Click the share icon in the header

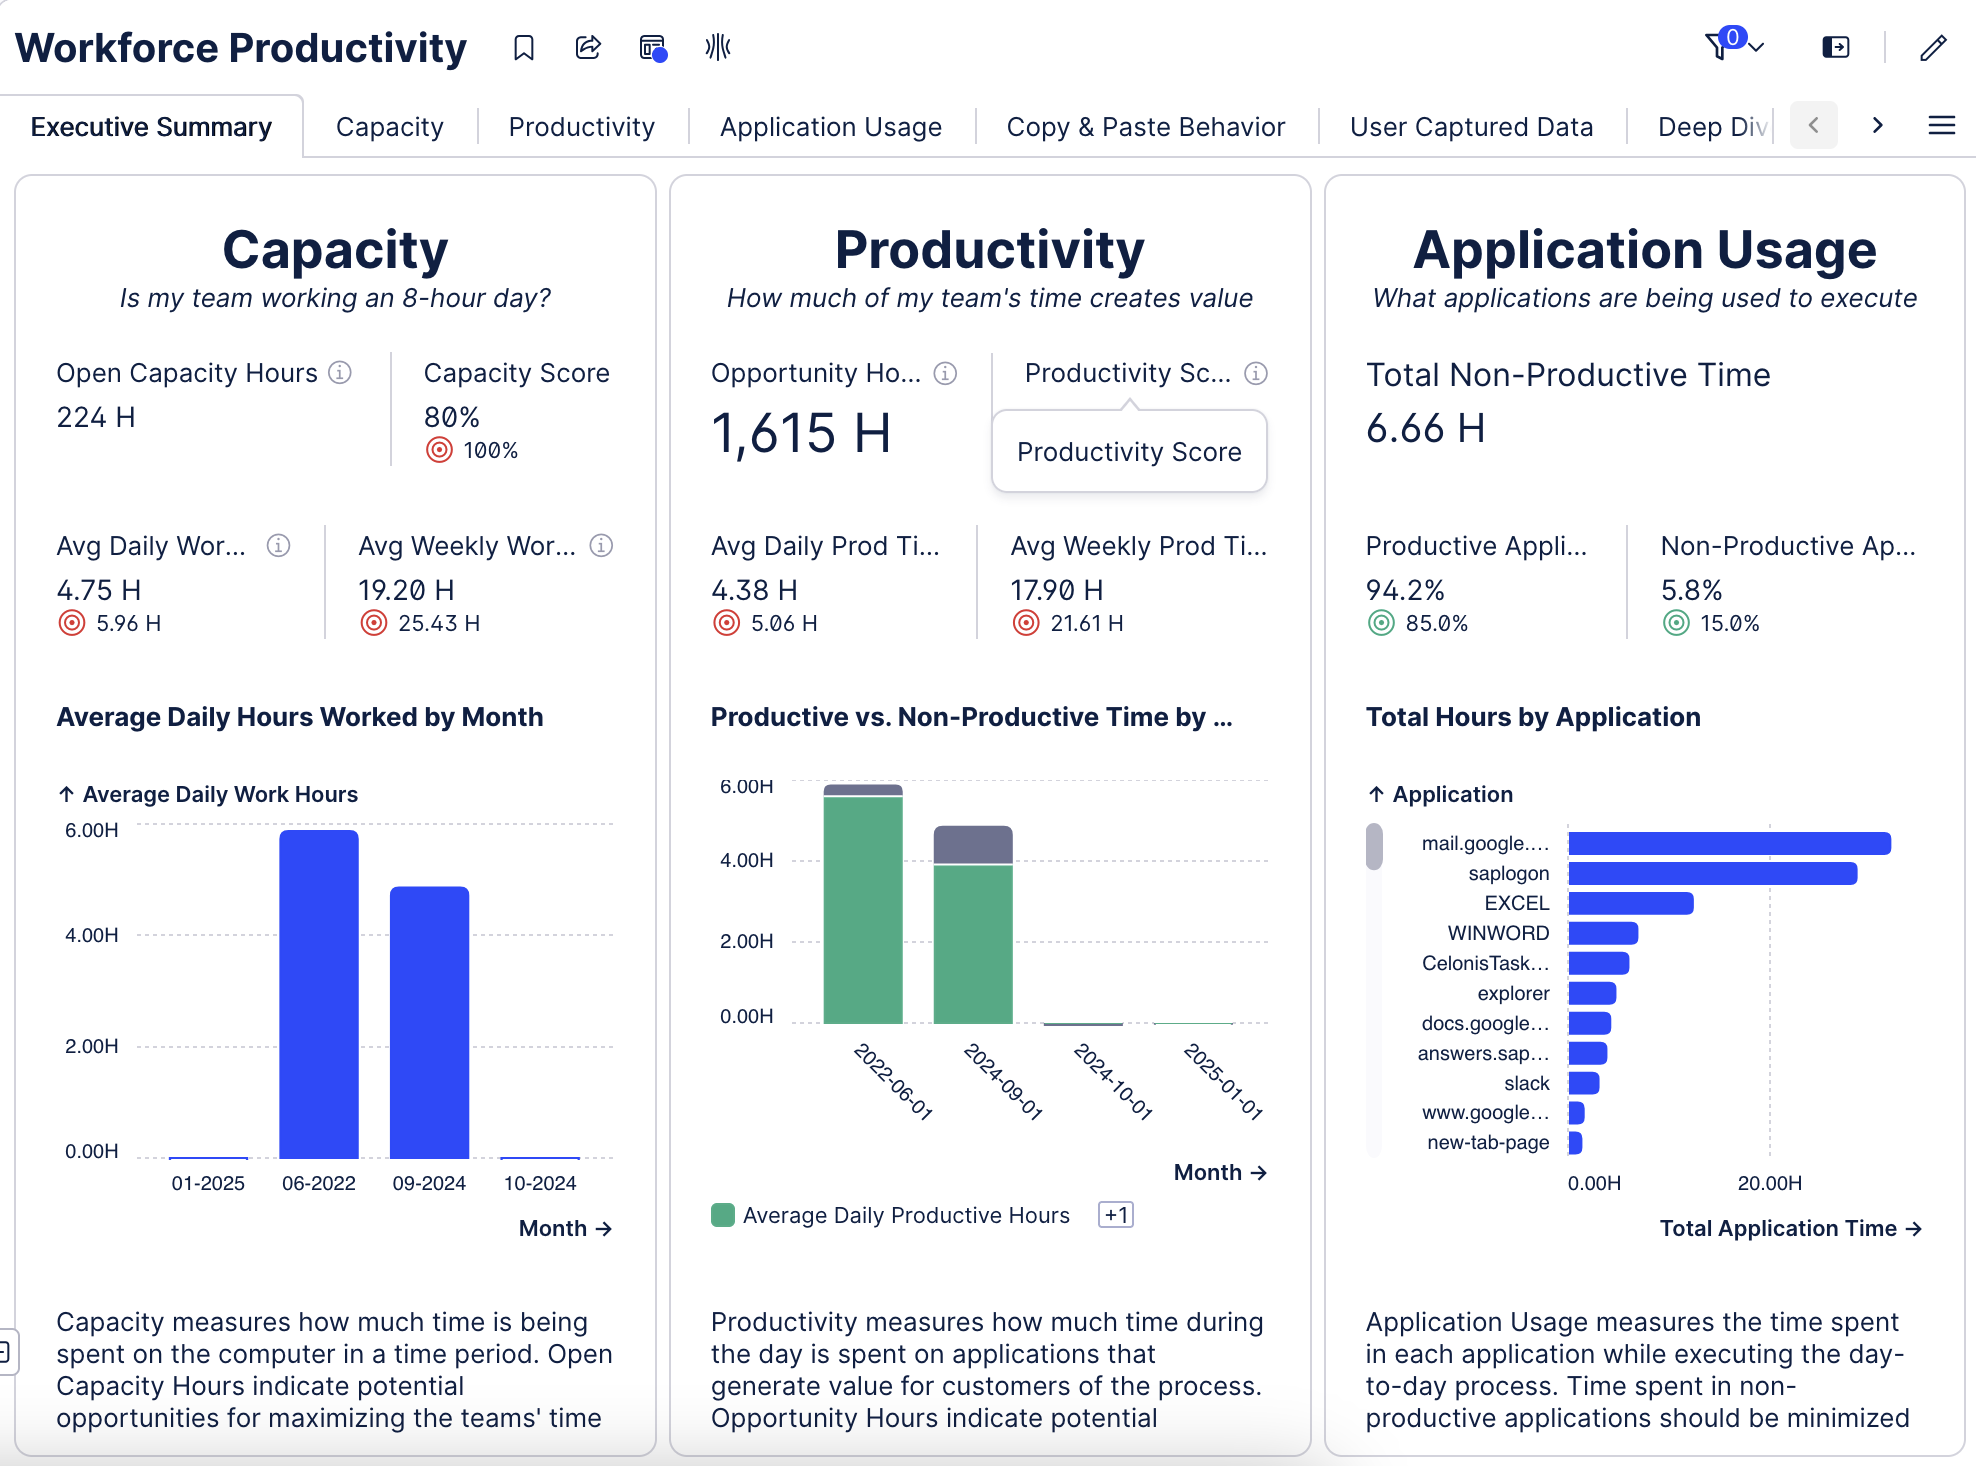point(588,47)
